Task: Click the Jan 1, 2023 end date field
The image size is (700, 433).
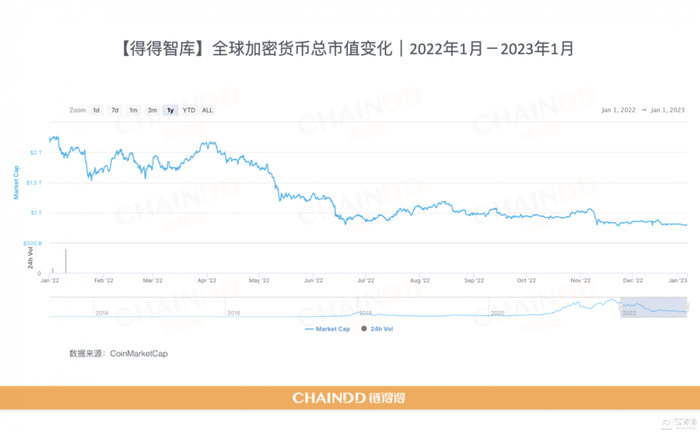Action: [x=667, y=110]
